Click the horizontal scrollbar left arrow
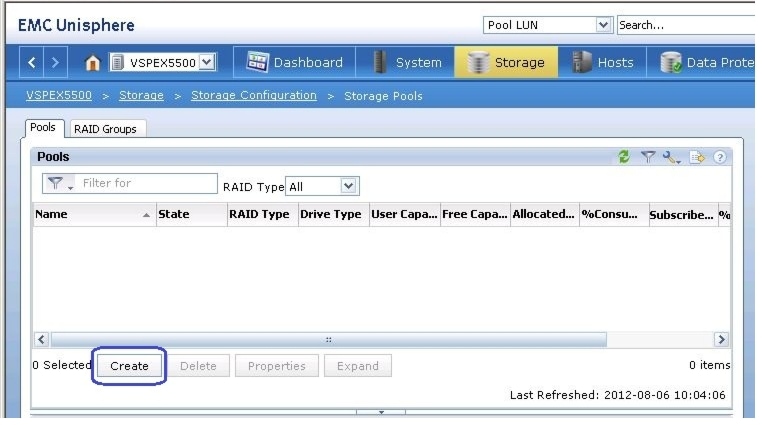762x425 pixels. [x=41, y=339]
